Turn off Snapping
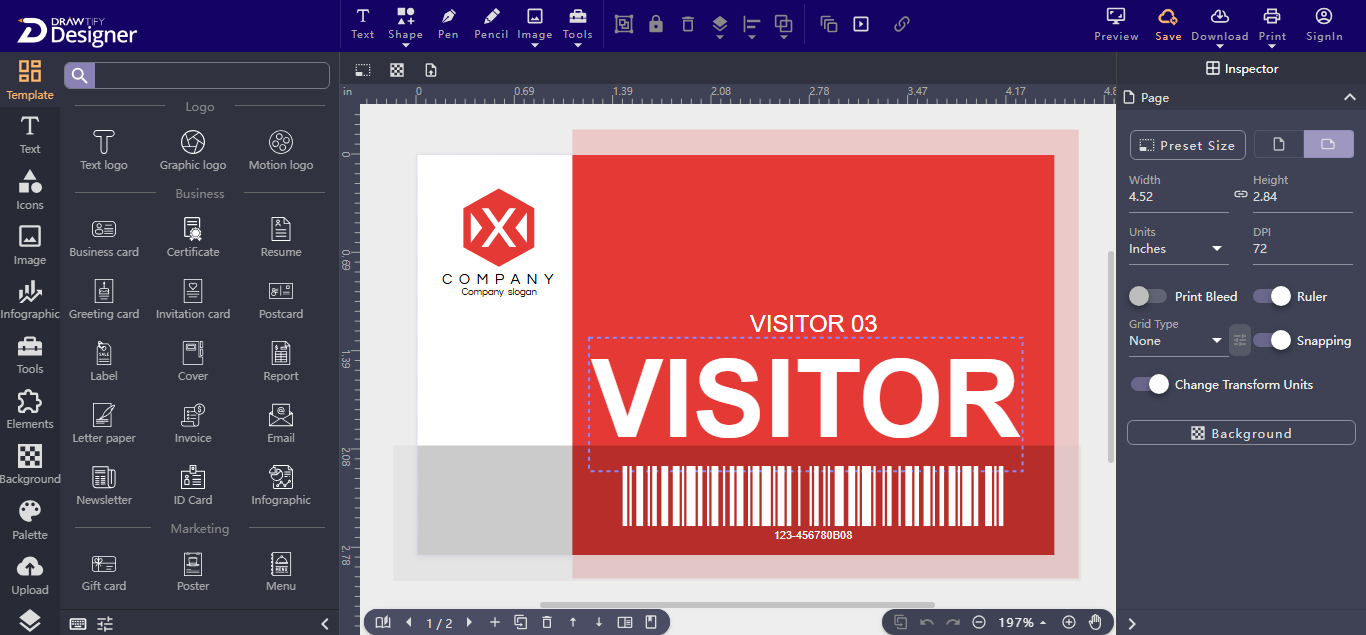 1272,340
